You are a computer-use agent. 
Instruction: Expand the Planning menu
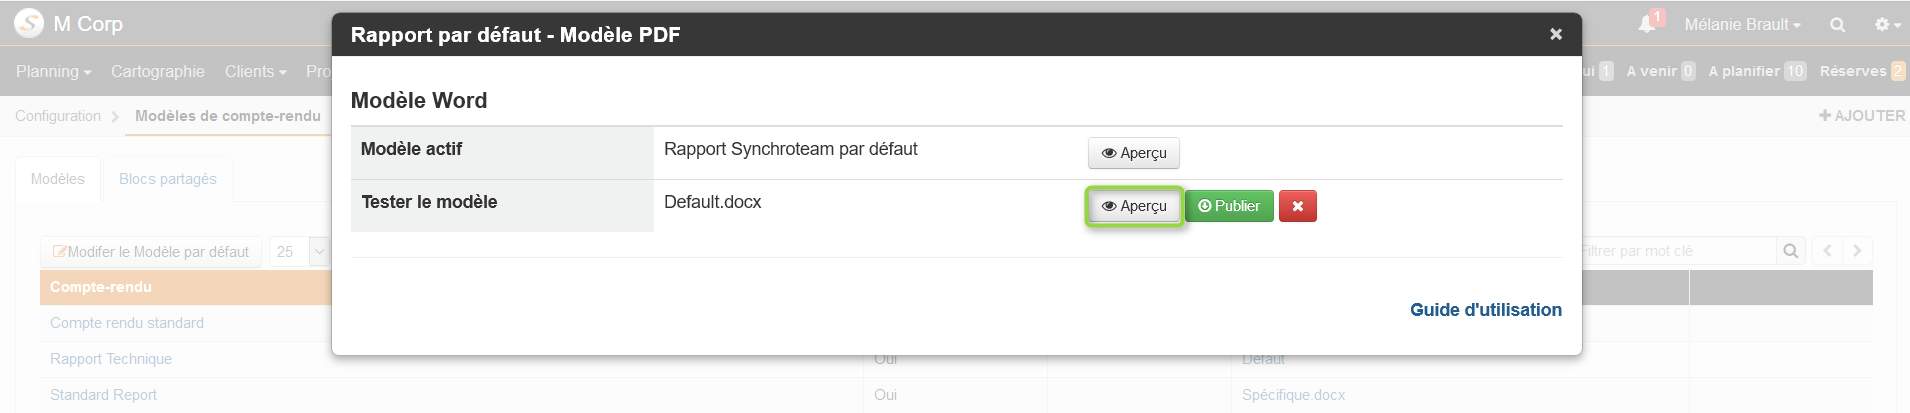(53, 71)
